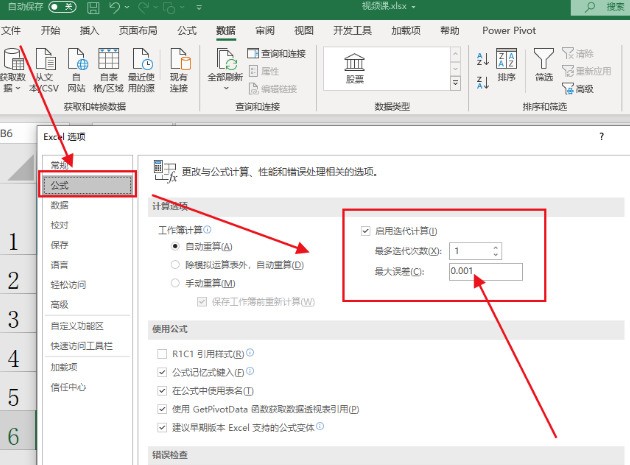Screen dimensions: 630x465
Task: Click 编辑链接 (Edit Links) ribbon item
Action: [272, 89]
